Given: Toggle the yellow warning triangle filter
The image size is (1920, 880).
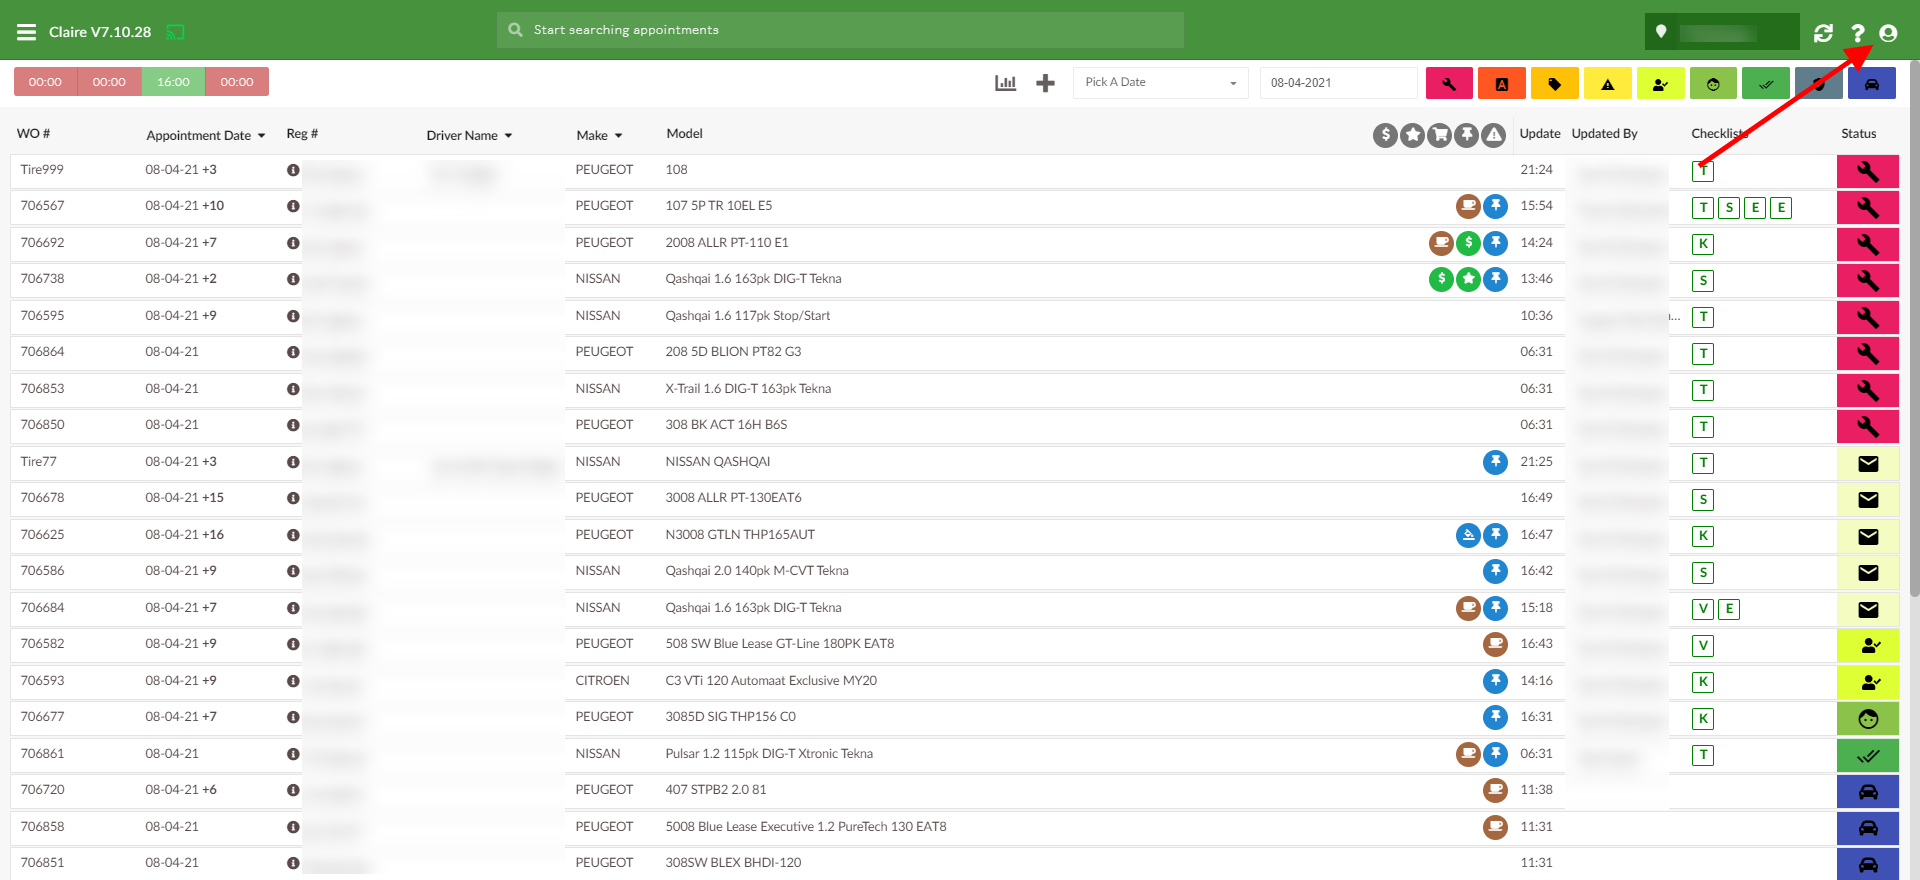Looking at the screenshot, I should pos(1607,84).
